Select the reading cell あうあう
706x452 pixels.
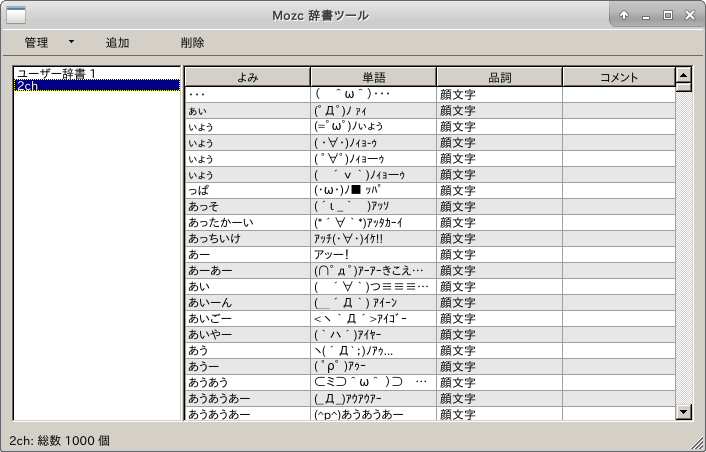[x=248, y=382]
